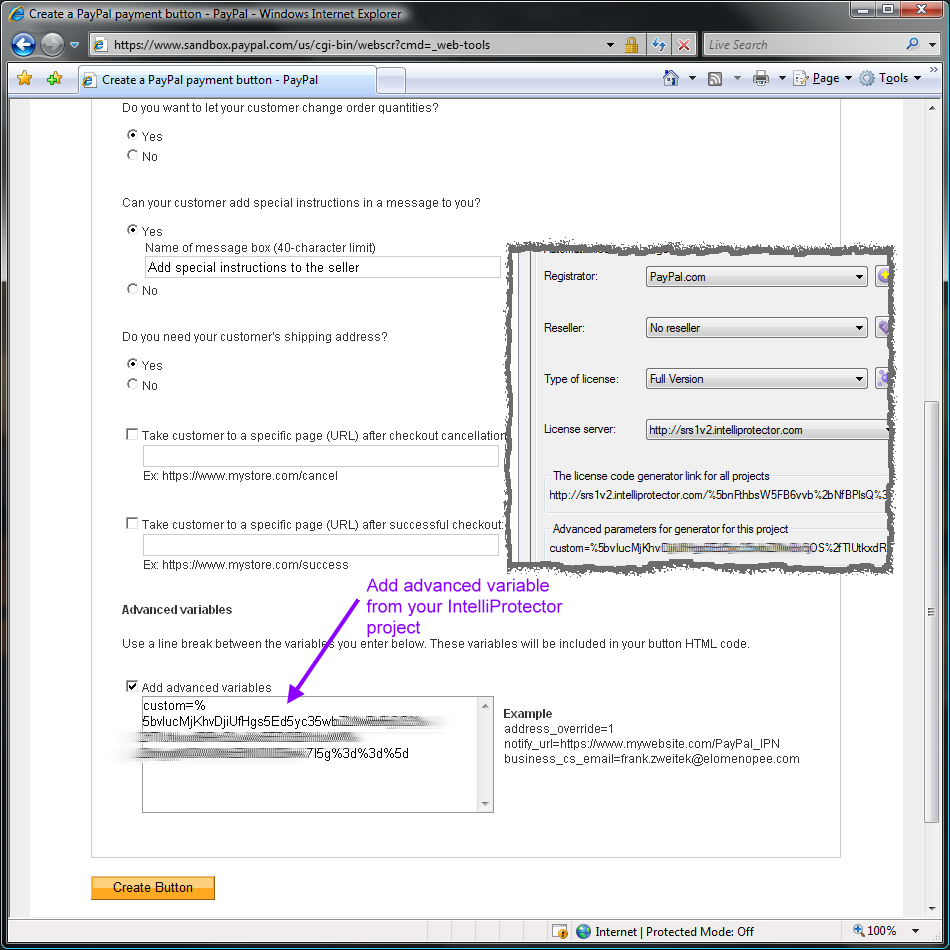Image resolution: width=950 pixels, height=950 pixels.
Task: Click the RSS Feeds icon
Action: coord(715,78)
